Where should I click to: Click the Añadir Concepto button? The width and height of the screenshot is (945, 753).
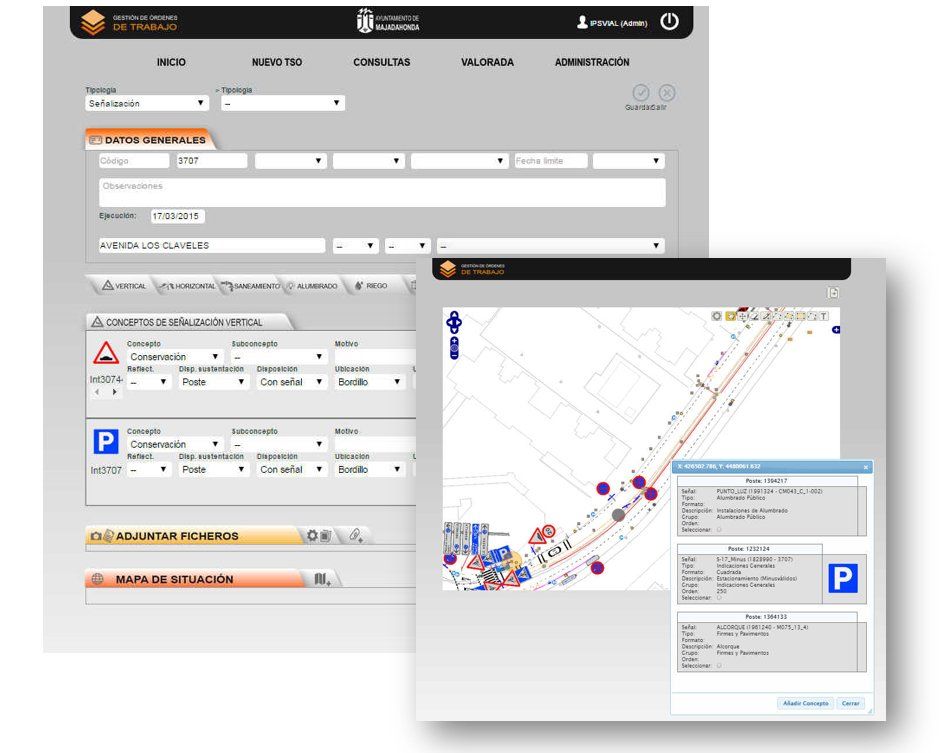pyautogui.click(x=805, y=704)
